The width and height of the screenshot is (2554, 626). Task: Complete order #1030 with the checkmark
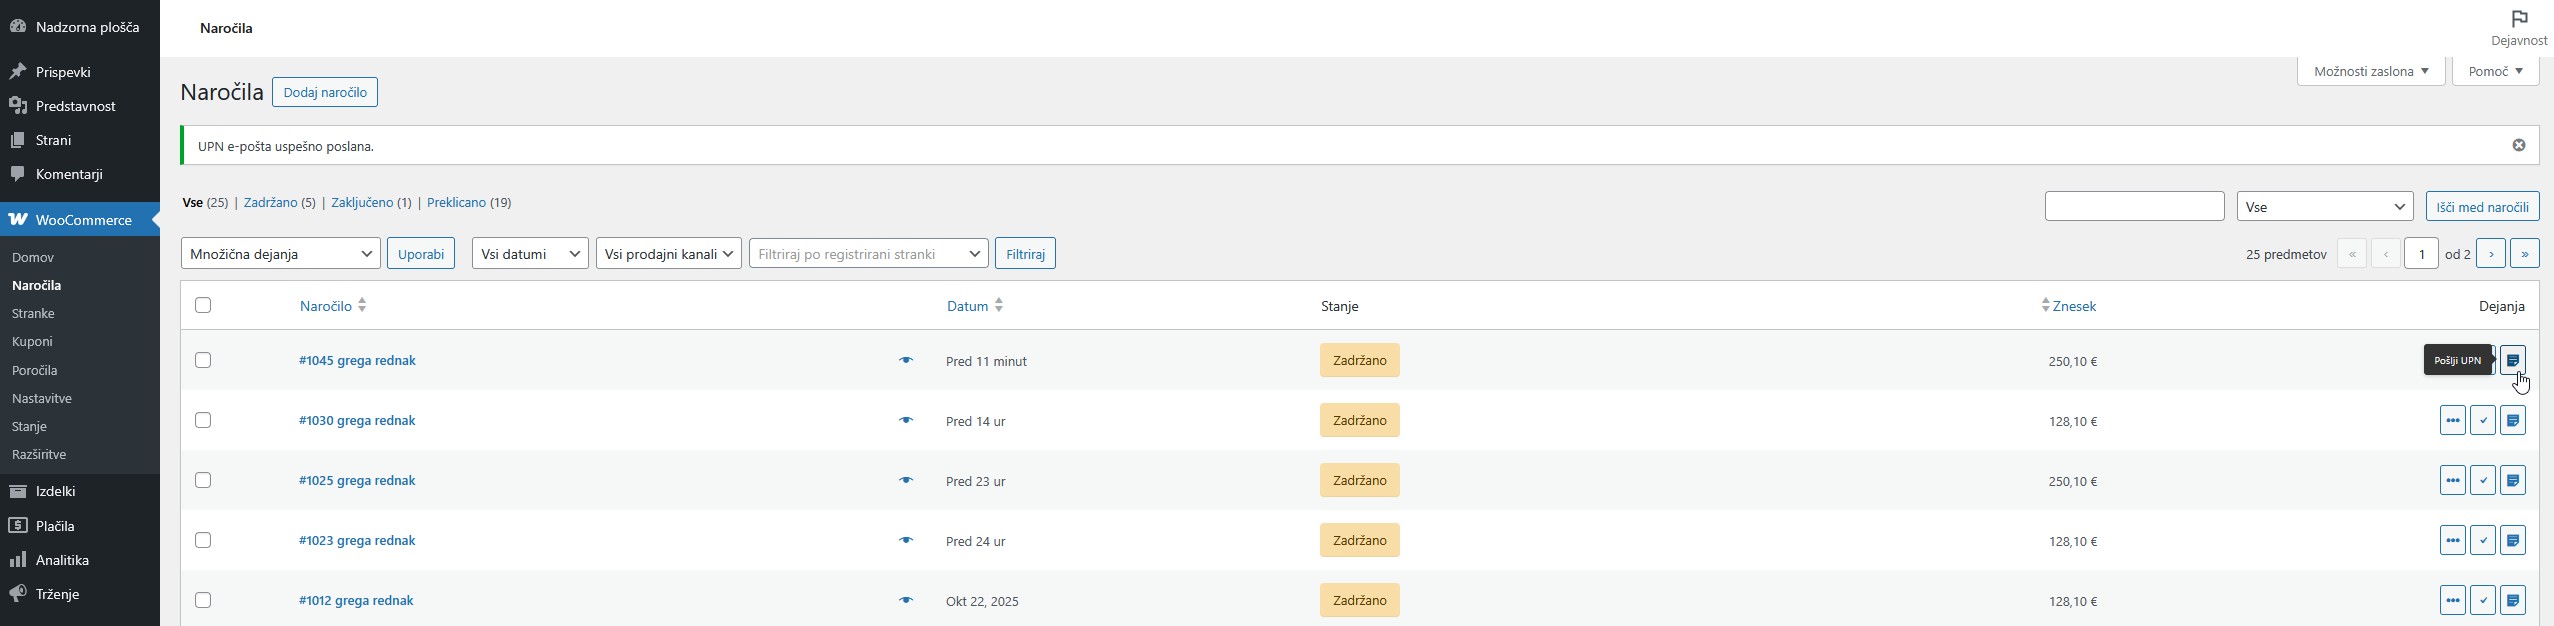click(2482, 420)
